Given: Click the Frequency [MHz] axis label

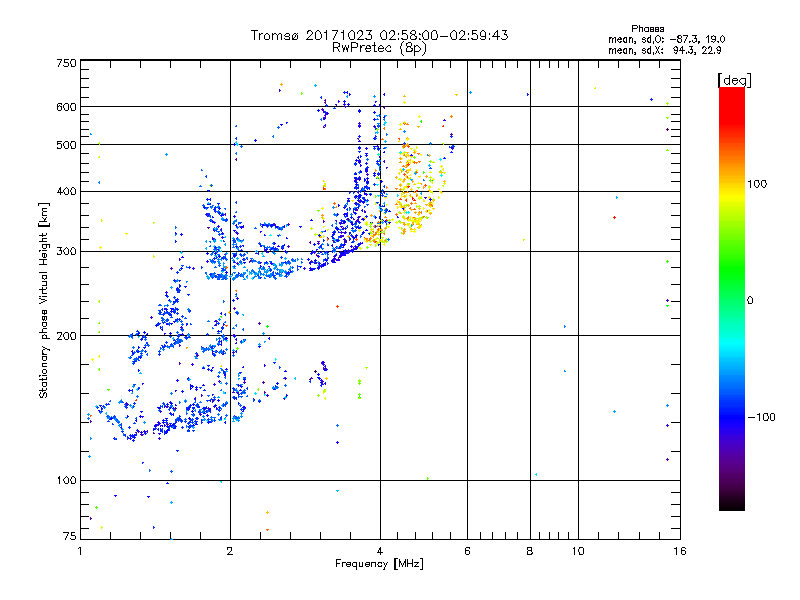Looking at the screenshot, I should pos(378,565).
